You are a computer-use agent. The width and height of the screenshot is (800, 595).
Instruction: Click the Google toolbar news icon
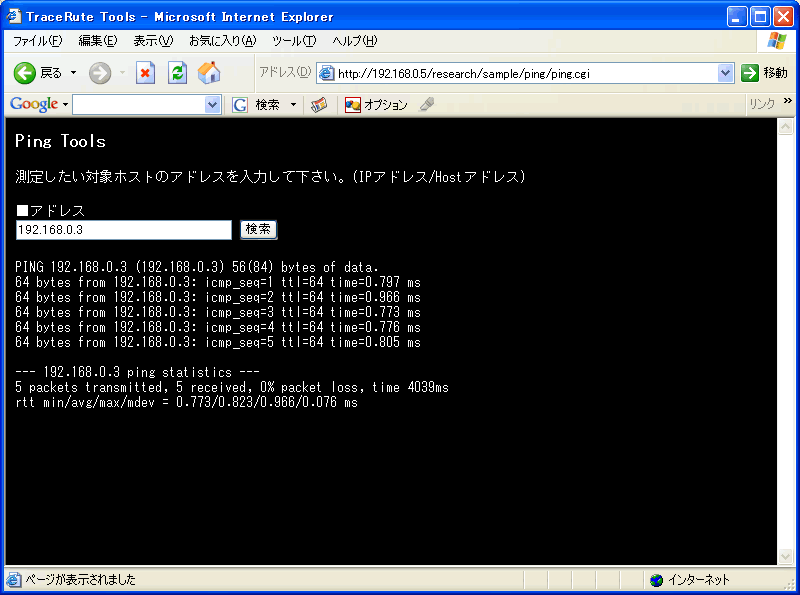coord(319,105)
